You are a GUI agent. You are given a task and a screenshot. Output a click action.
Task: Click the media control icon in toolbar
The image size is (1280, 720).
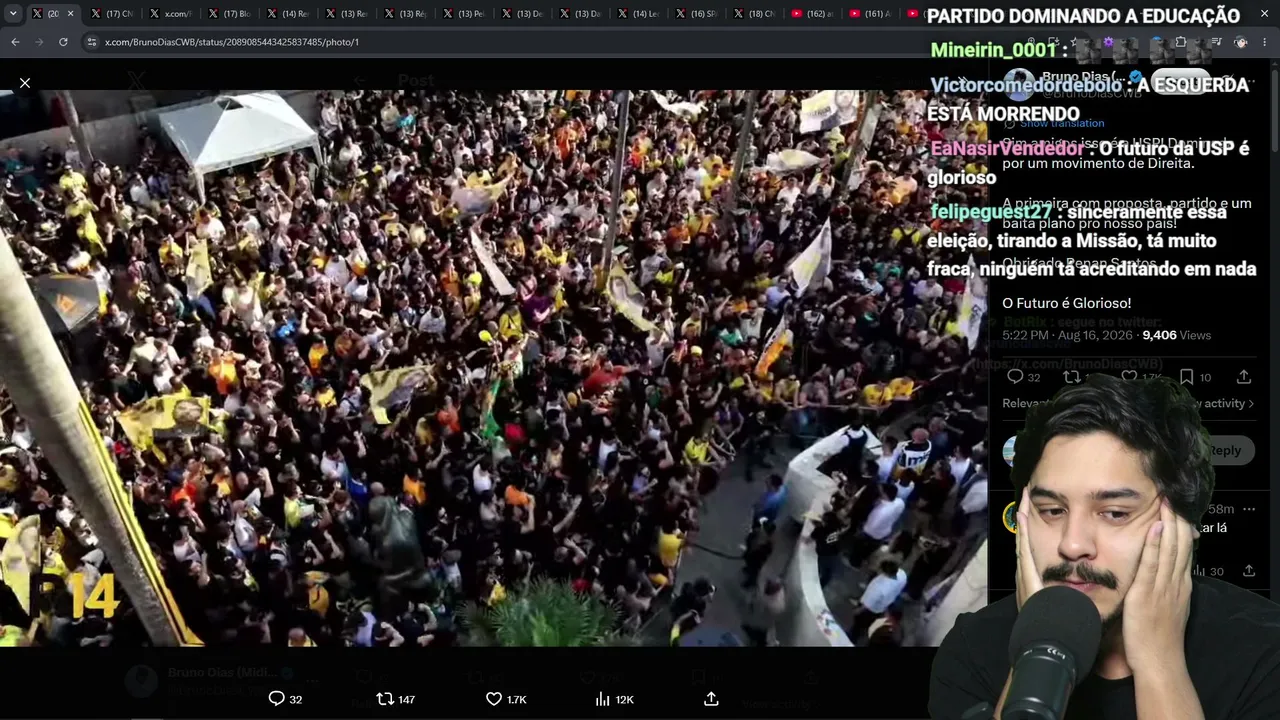tap(1216, 42)
